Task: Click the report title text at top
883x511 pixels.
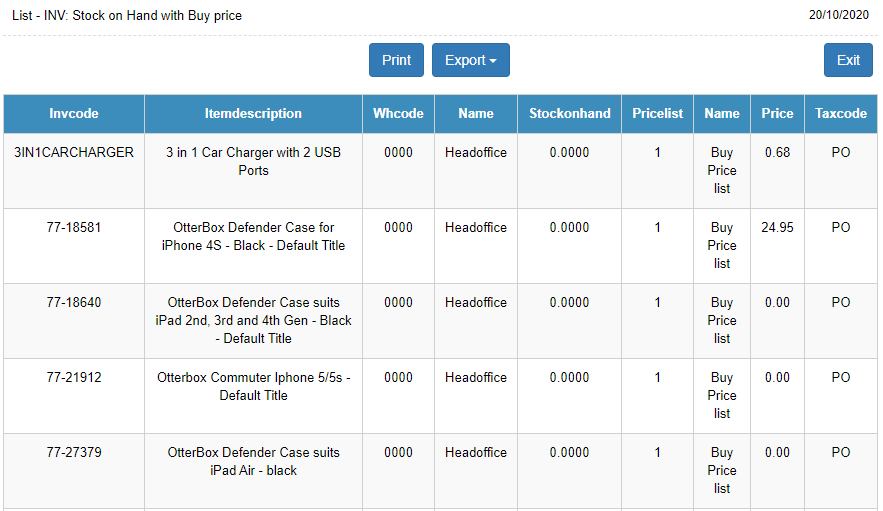Action: tap(127, 16)
